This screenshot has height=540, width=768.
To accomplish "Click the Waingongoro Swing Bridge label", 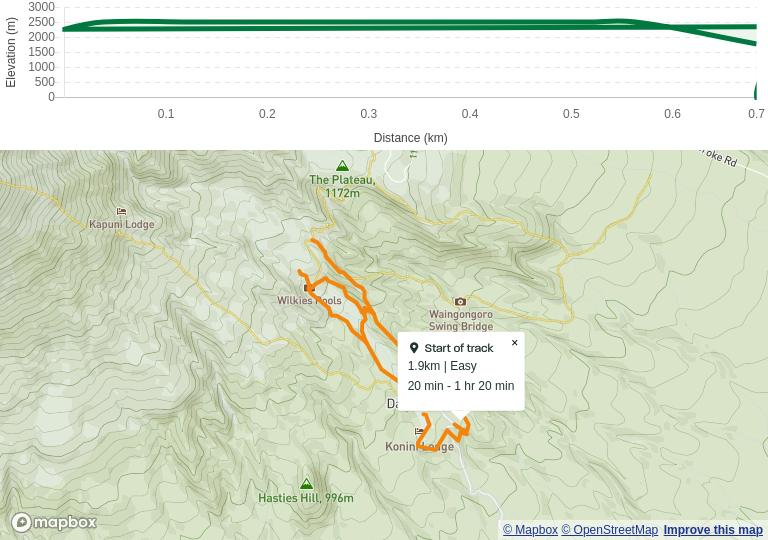I will (x=461, y=320).
